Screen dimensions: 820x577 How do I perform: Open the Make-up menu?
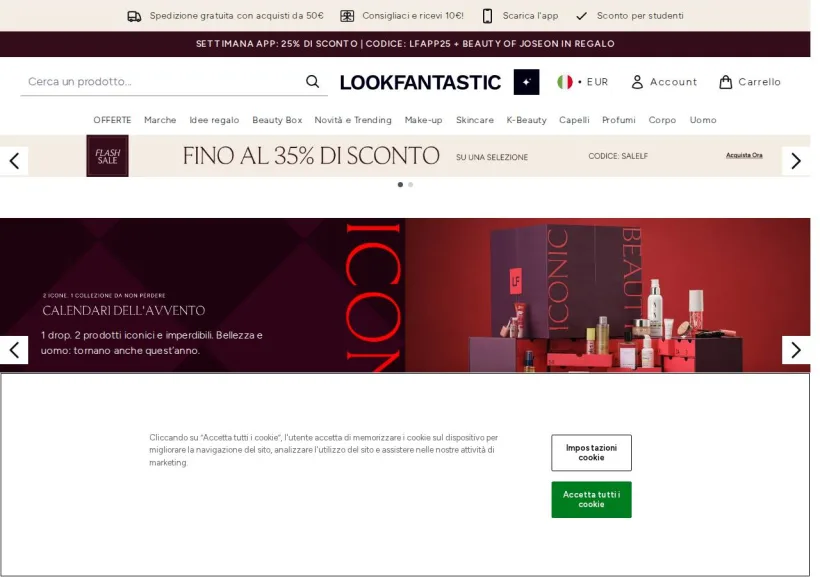[424, 120]
